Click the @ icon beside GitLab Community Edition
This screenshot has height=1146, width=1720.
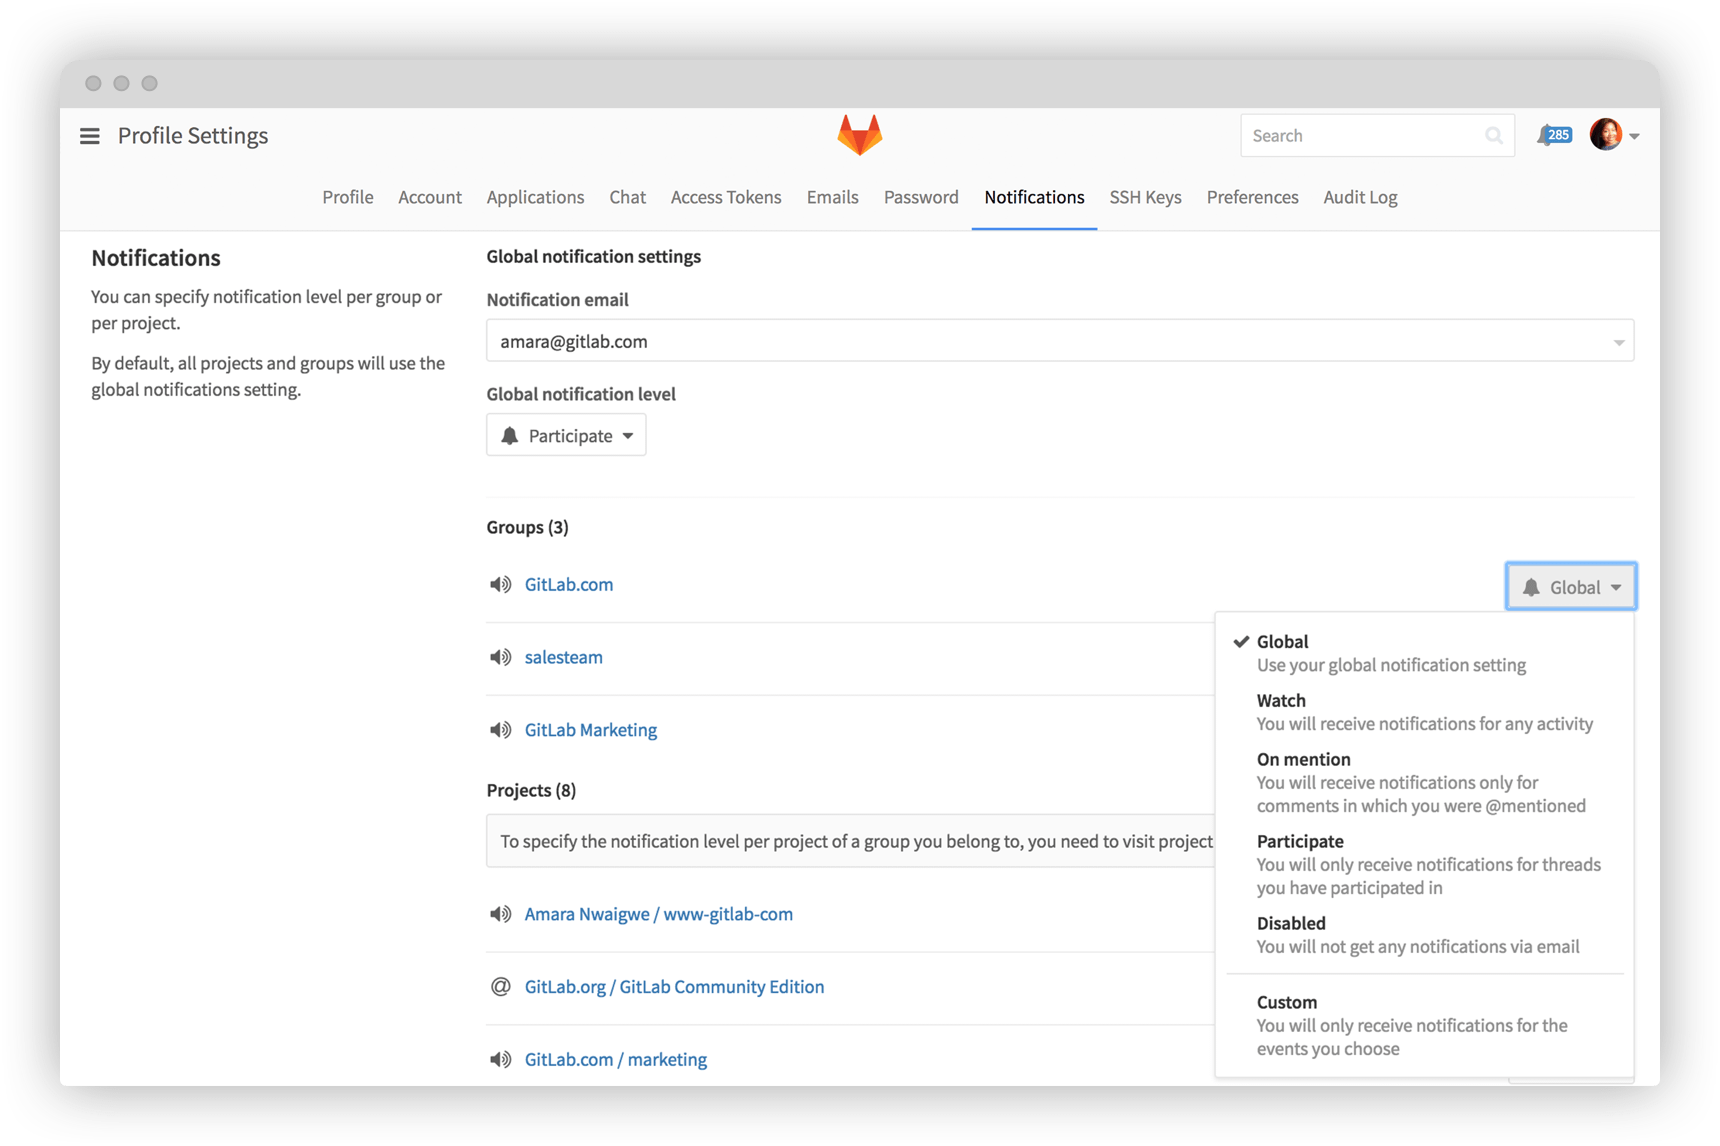[500, 987]
